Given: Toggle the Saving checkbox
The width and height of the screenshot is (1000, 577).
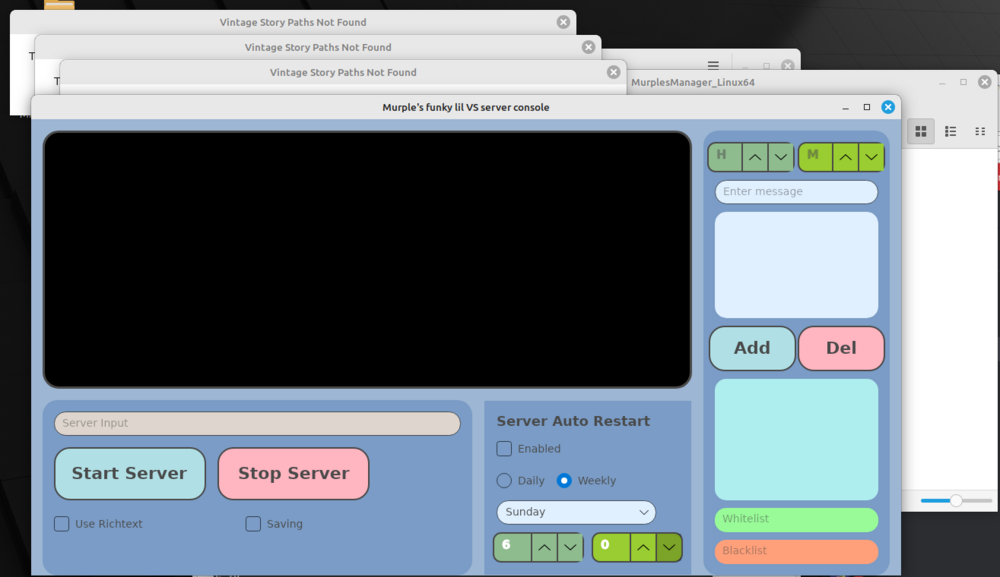Looking at the screenshot, I should (x=253, y=524).
